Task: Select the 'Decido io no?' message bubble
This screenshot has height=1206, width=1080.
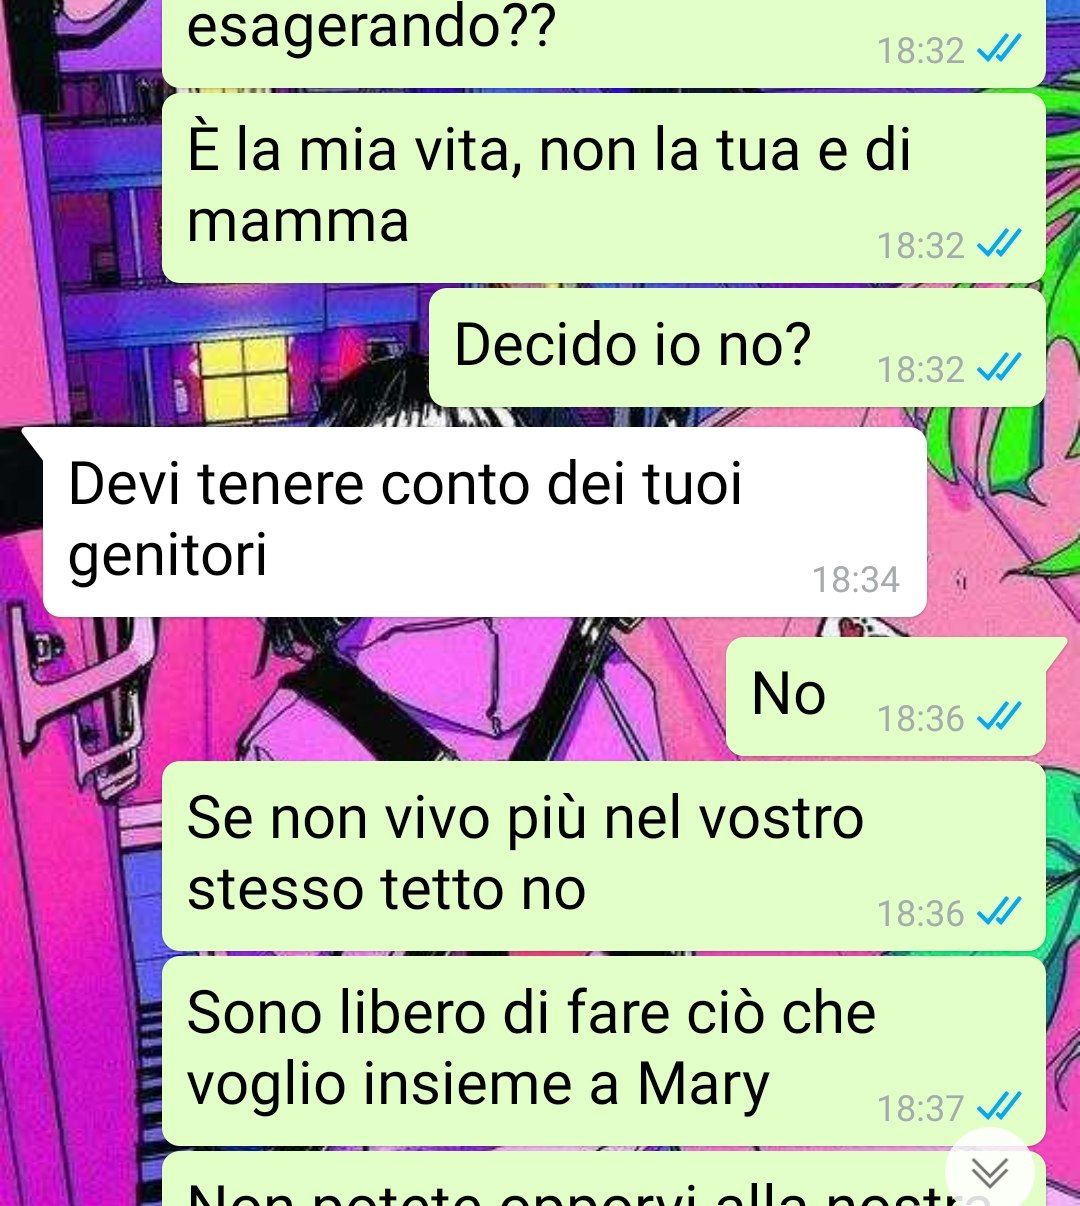Action: tap(737, 348)
